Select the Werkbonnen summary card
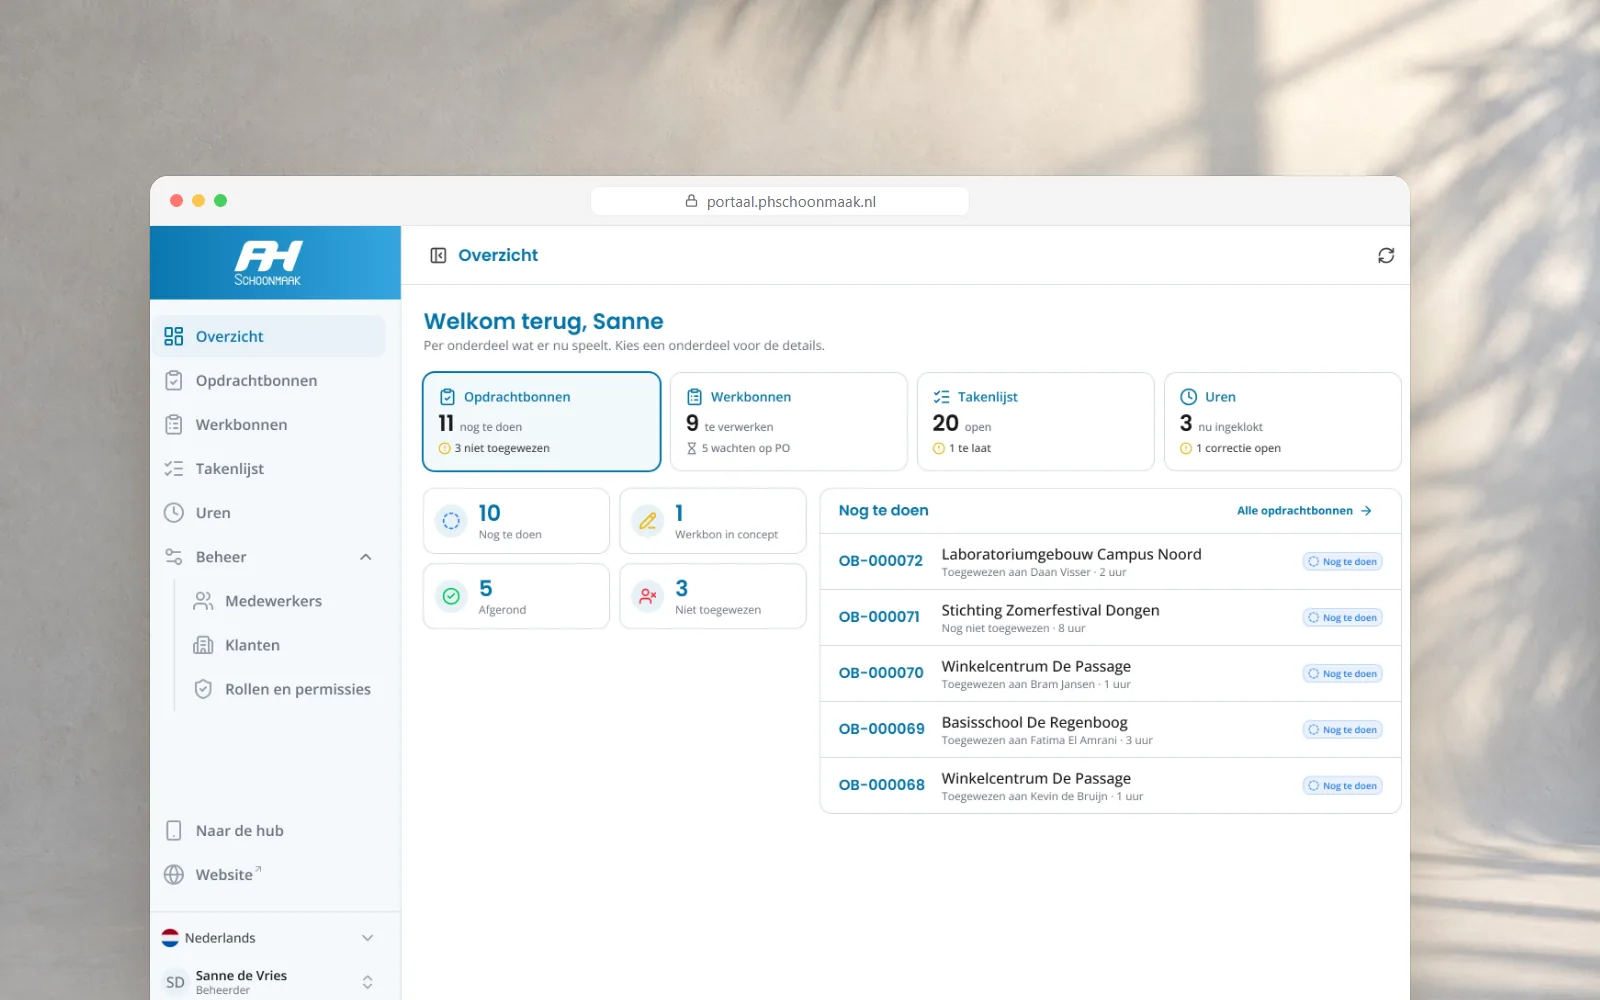 (x=789, y=422)
